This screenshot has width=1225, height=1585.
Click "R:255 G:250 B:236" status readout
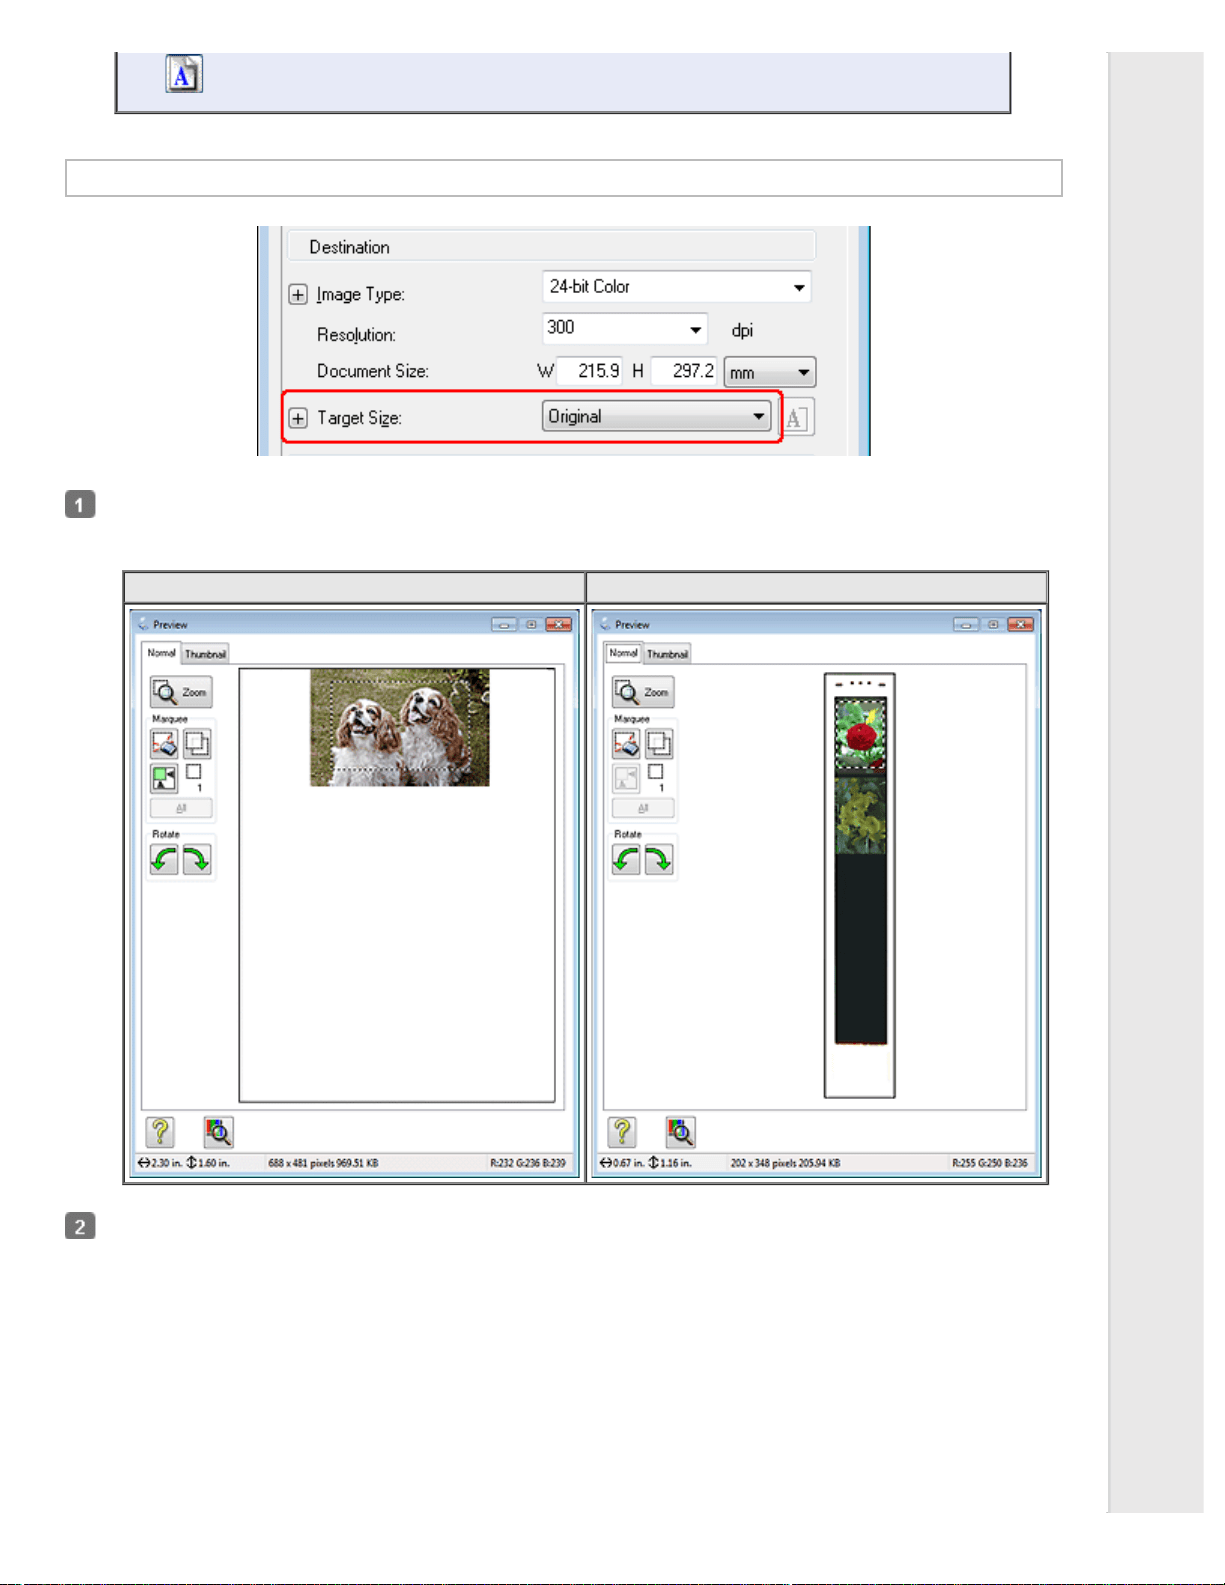pos(990,1163)
